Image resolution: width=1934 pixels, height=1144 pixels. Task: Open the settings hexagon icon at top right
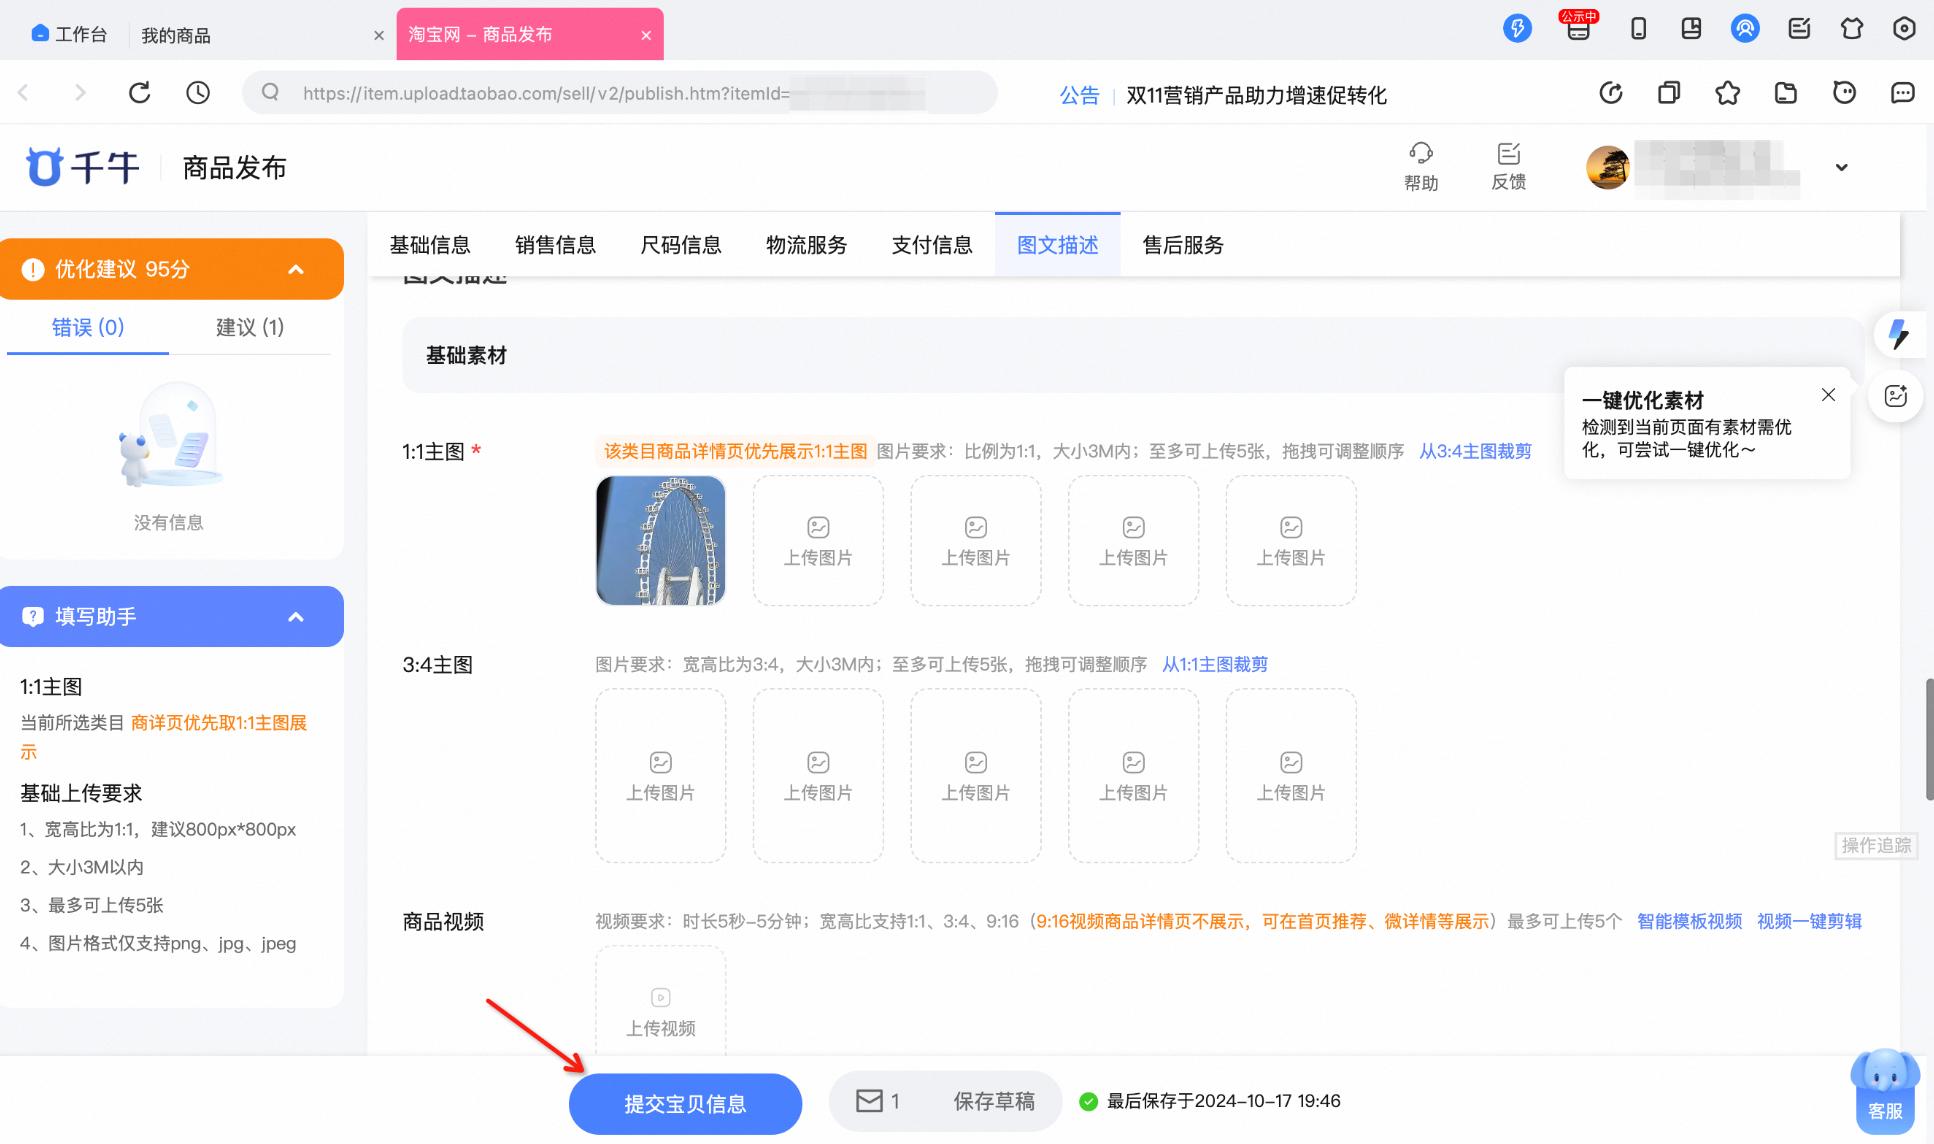[1904, 28]
